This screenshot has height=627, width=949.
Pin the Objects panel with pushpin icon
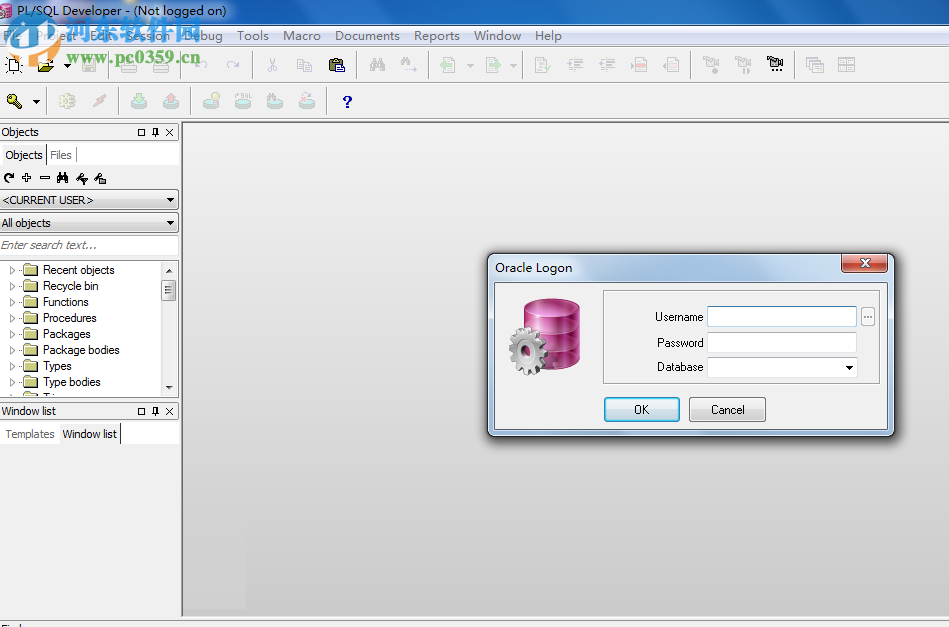click(155, 132)
